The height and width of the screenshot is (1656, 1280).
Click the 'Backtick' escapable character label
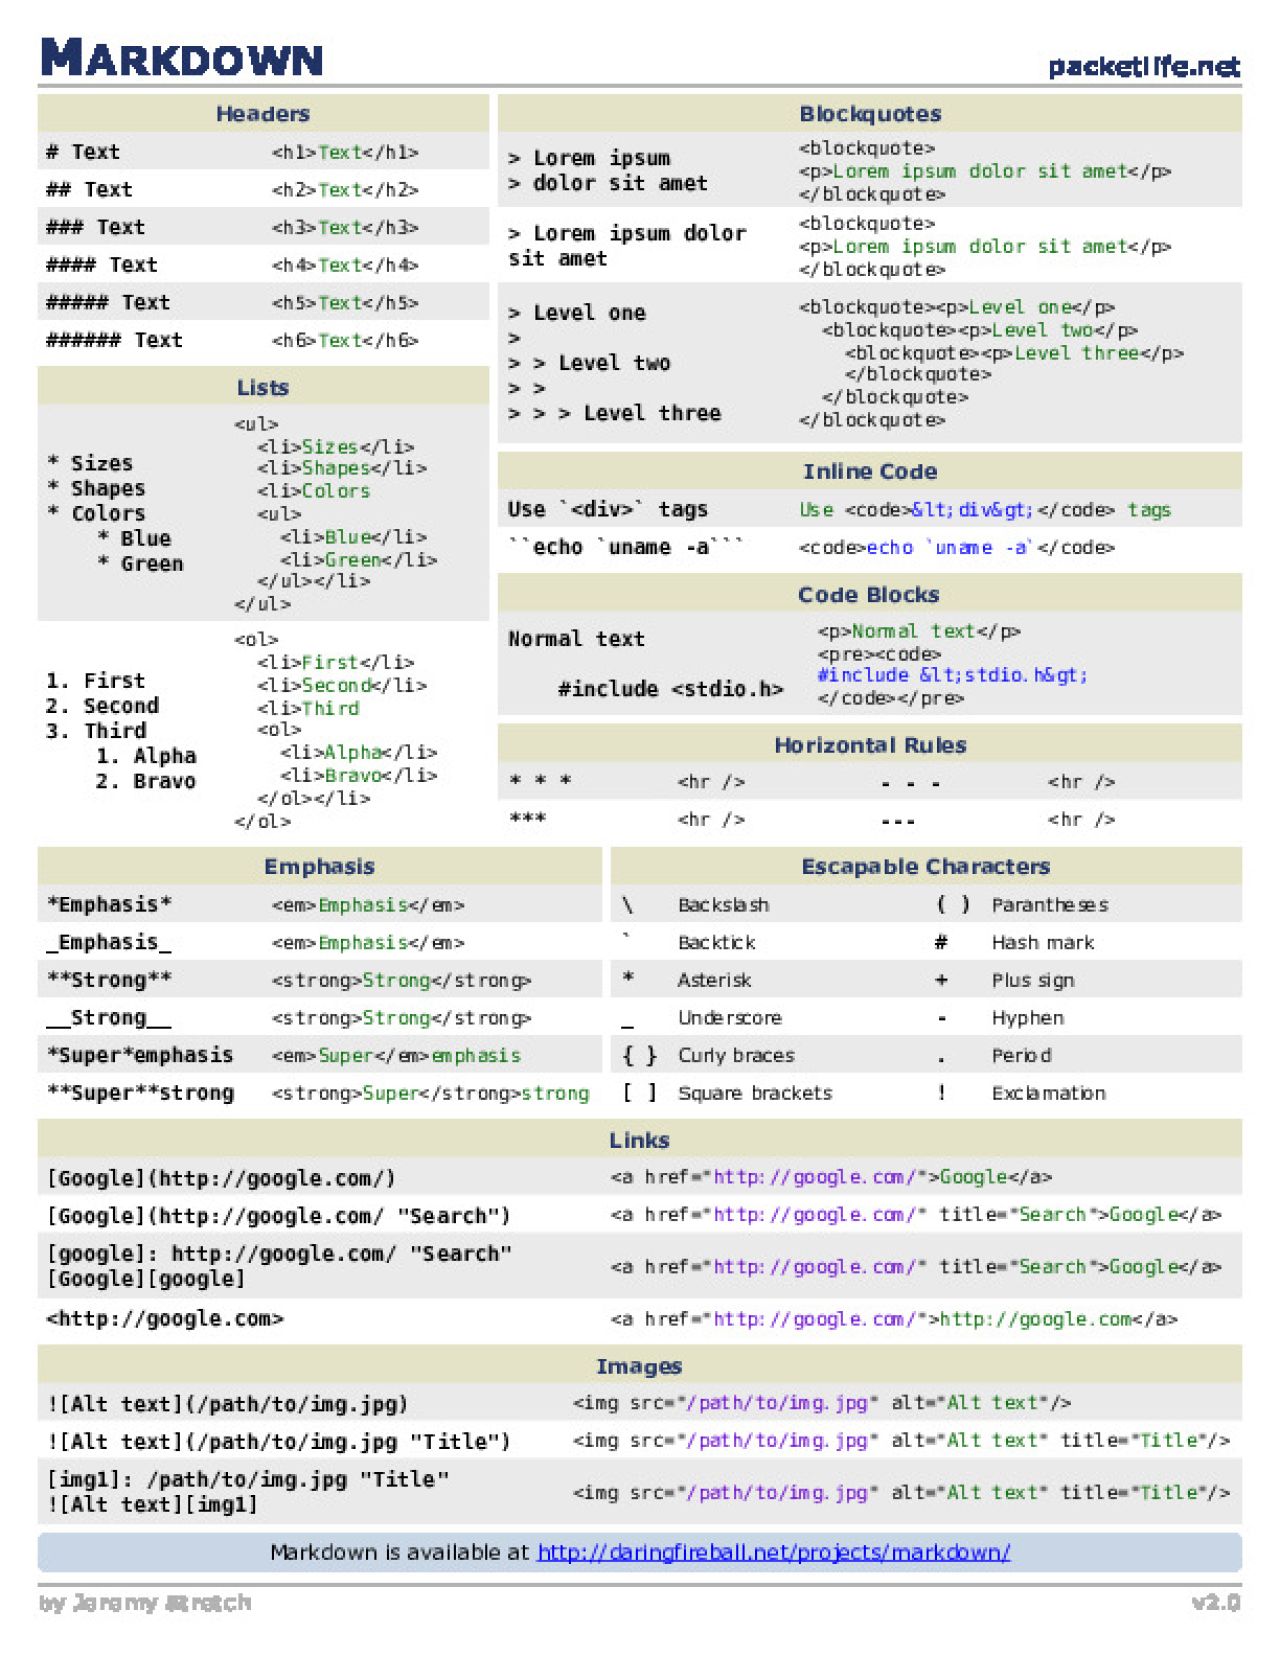click(716, 942)
